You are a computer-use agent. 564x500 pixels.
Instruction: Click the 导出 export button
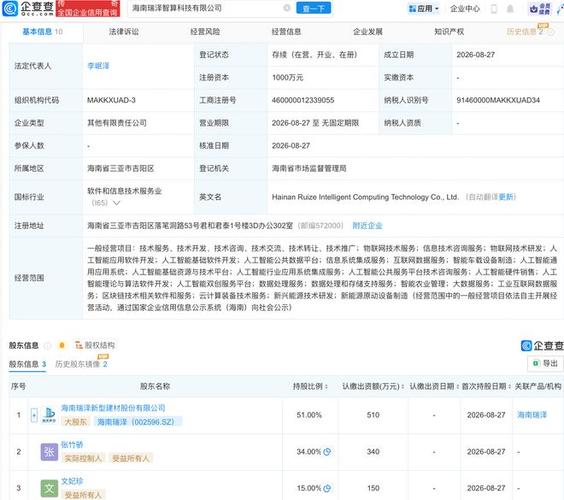[x=545, y=363]
